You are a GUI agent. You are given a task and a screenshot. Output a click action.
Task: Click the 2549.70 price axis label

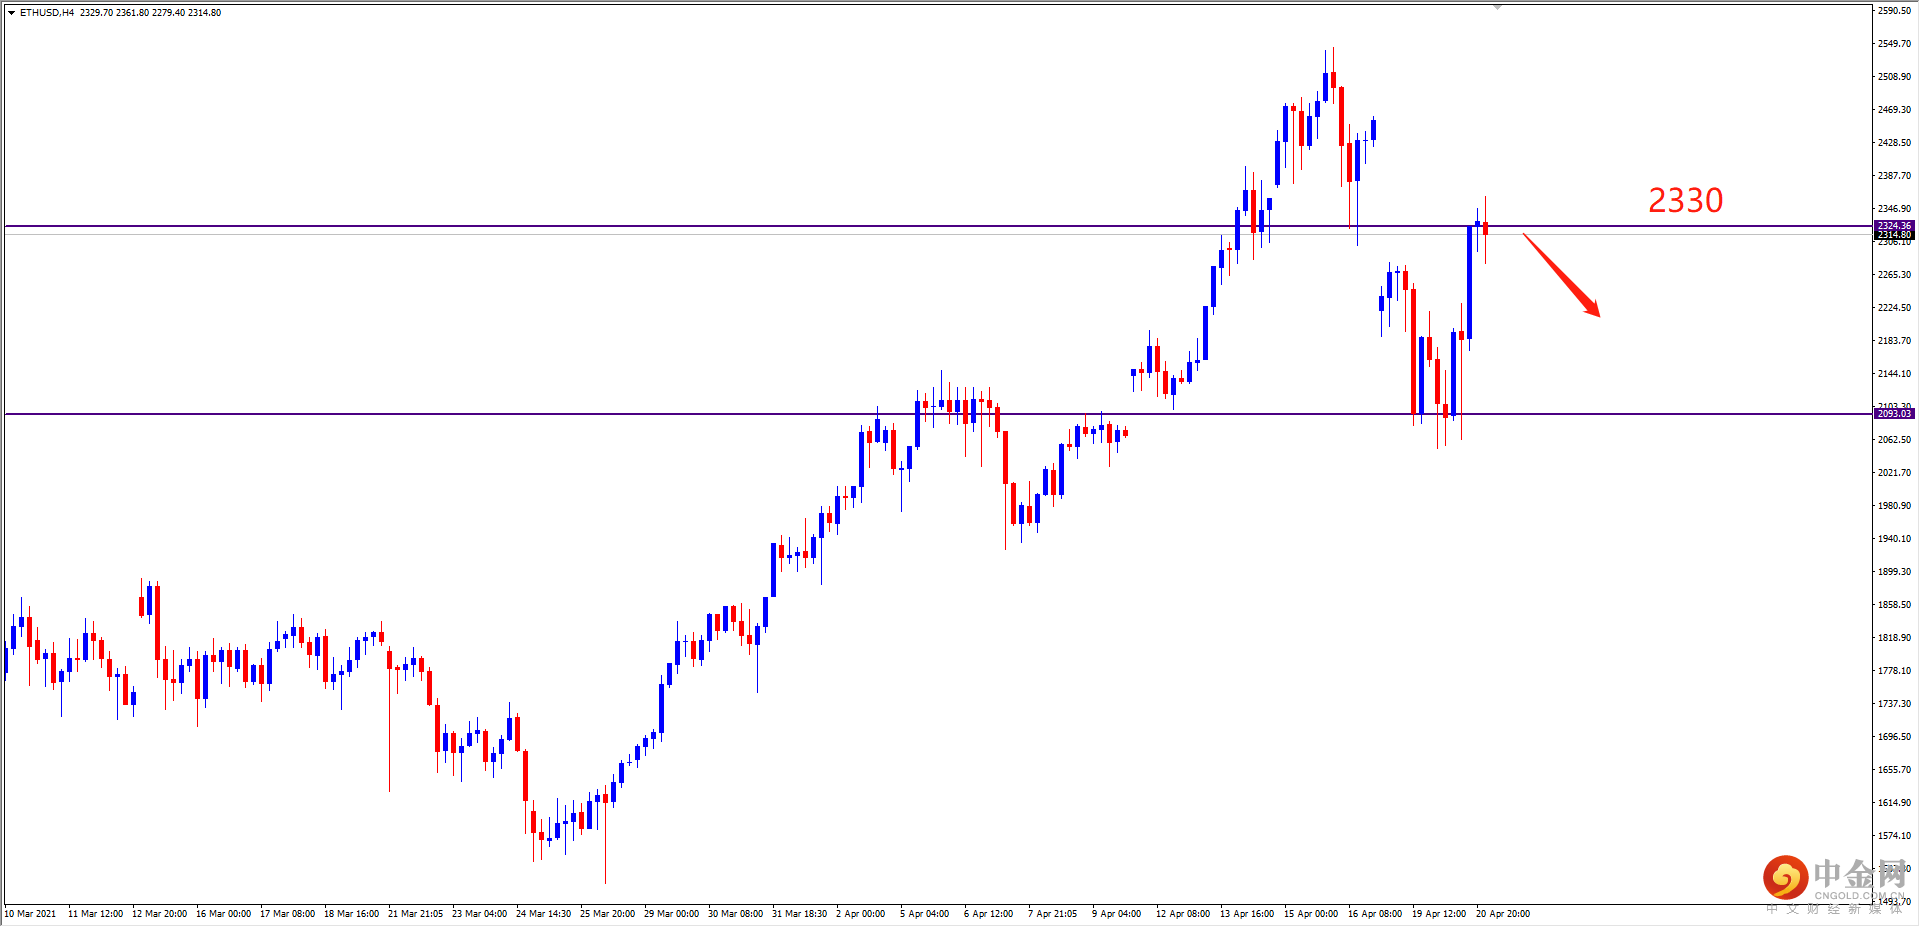pyautogui.click(x=1894, y=44)
